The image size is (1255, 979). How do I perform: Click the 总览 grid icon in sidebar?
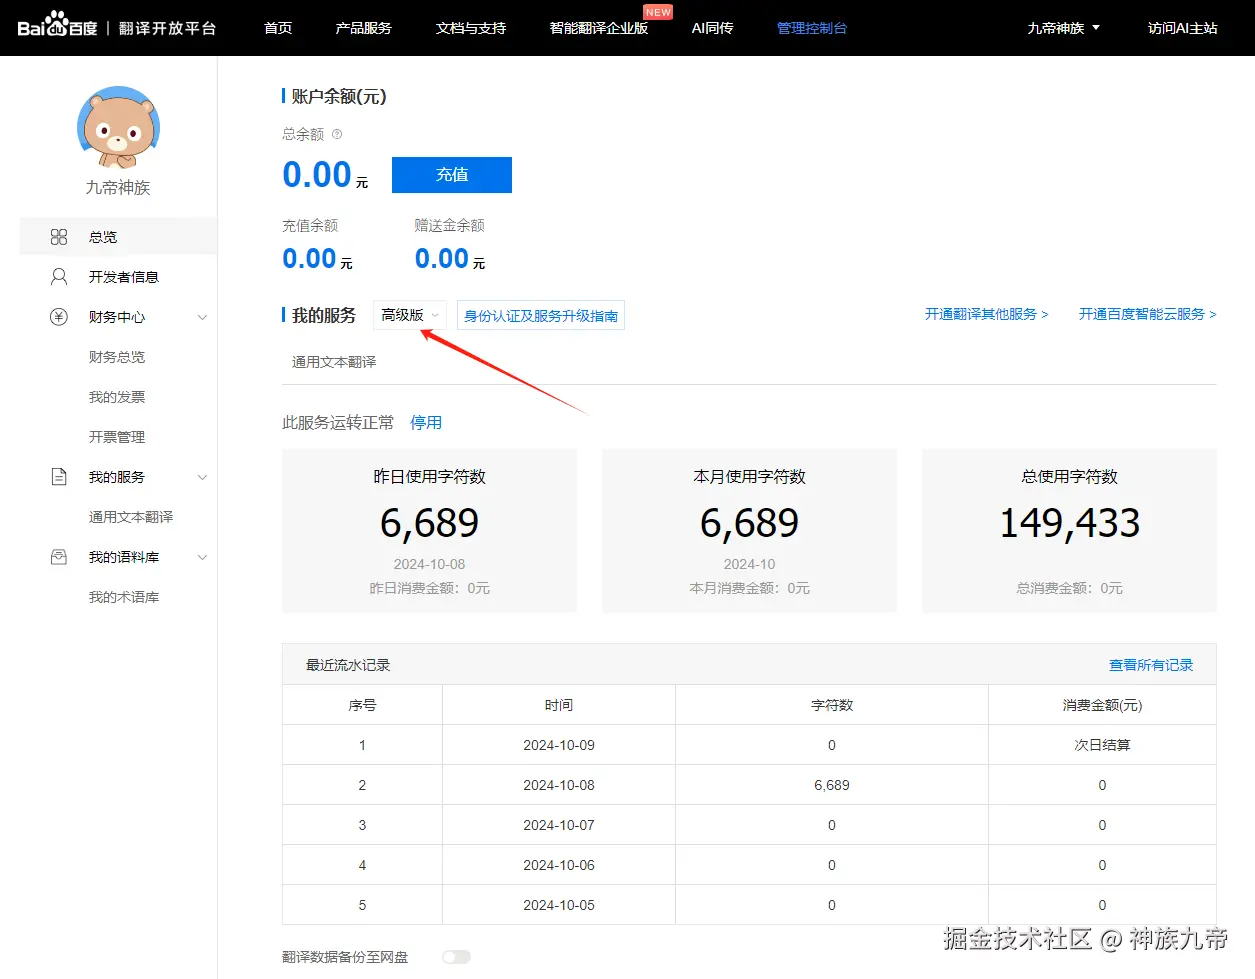[59, 237]
